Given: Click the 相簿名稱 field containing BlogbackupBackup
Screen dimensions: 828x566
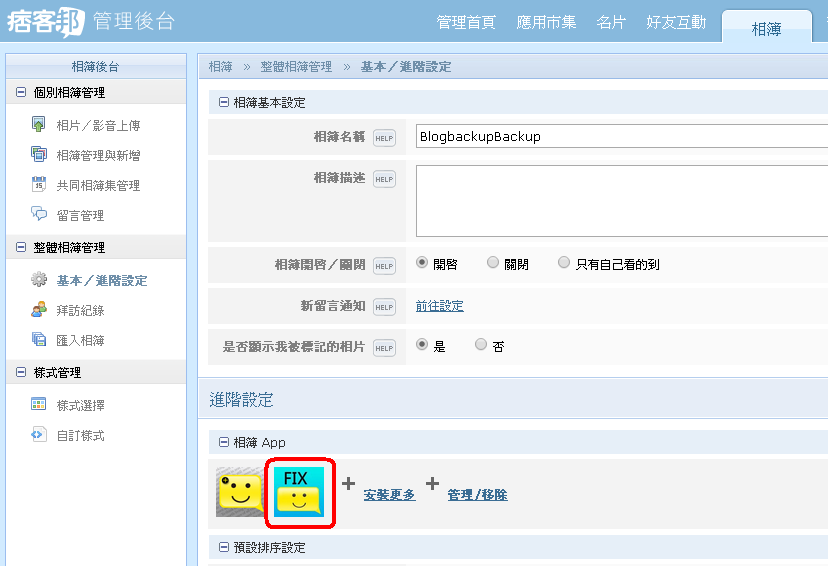Looking at the screenshot, I should [x=622, y=136].
